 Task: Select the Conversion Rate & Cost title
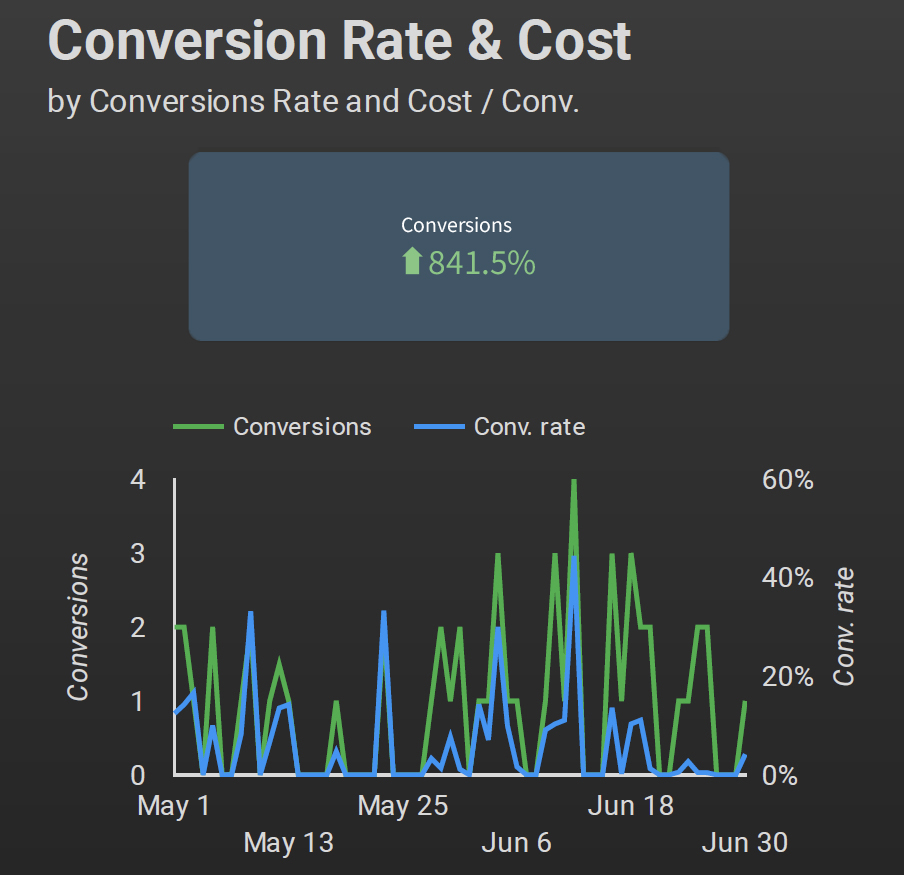[339, 41]
